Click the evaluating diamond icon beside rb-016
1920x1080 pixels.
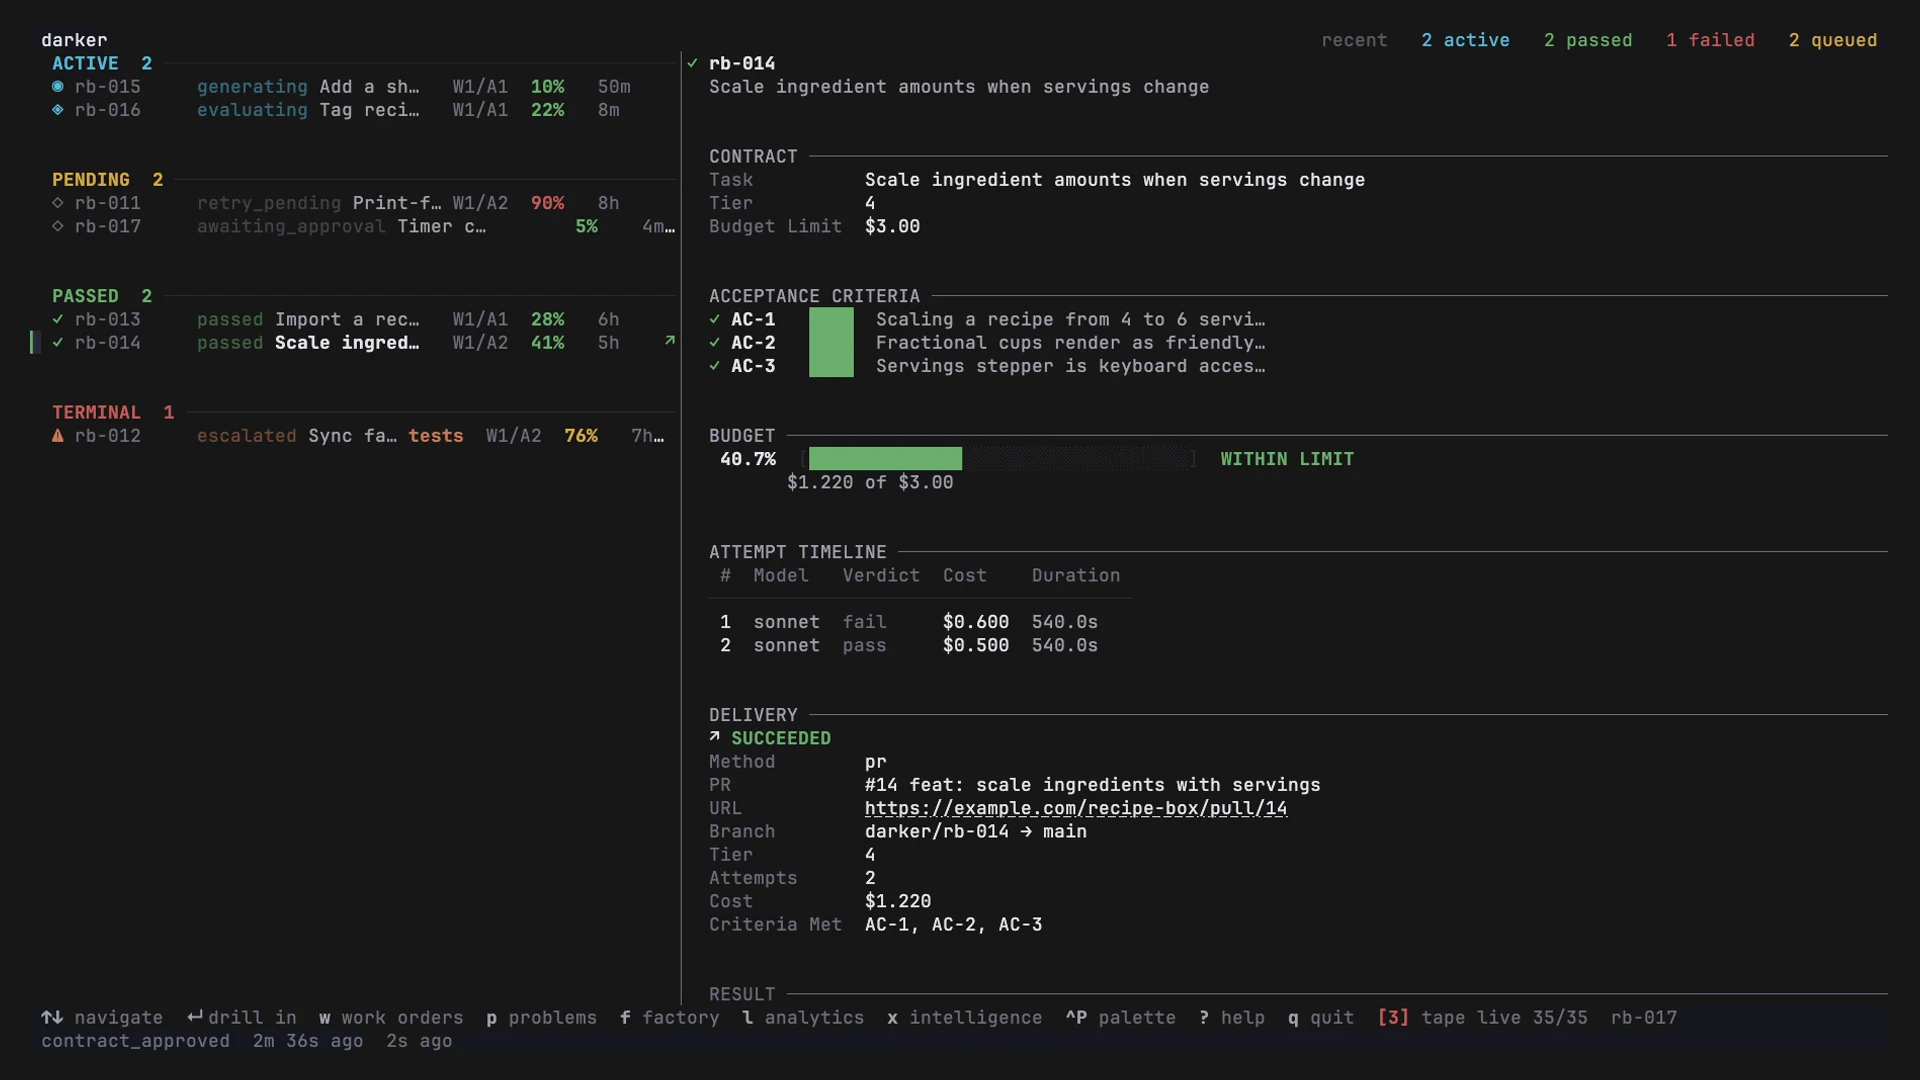(58, 110)
